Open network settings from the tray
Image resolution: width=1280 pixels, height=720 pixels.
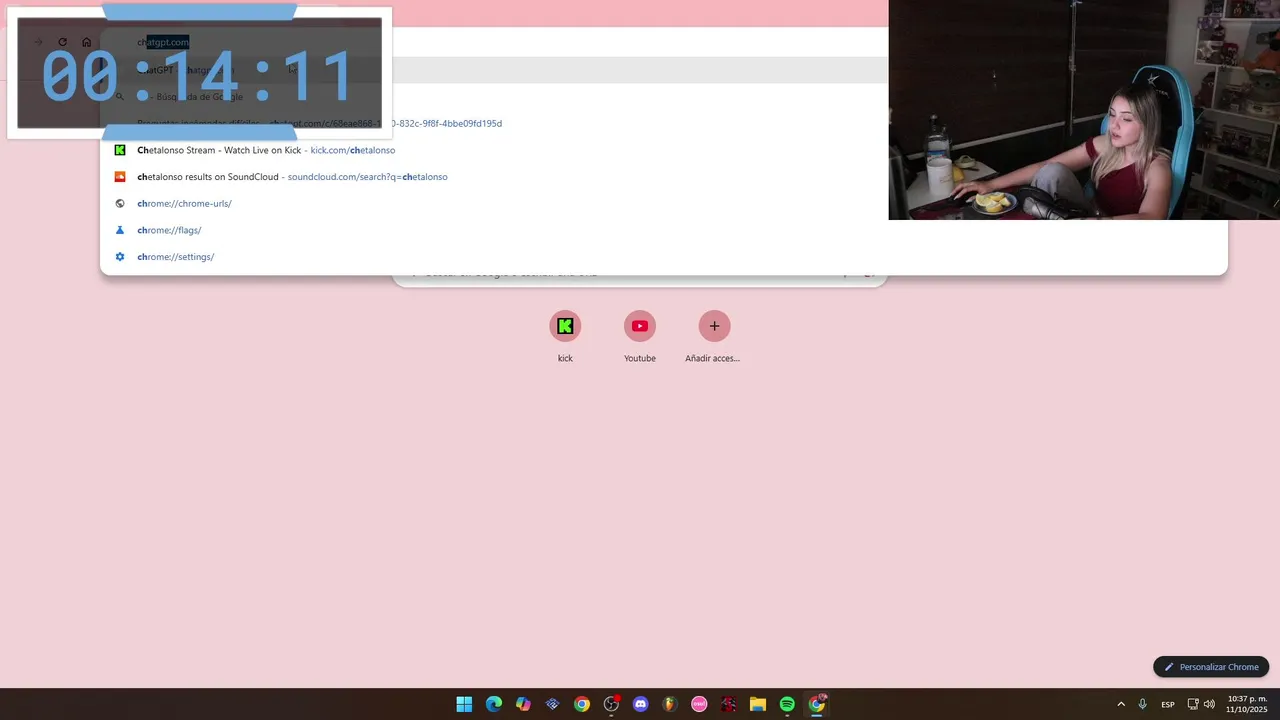click(x=1193, y=704)
